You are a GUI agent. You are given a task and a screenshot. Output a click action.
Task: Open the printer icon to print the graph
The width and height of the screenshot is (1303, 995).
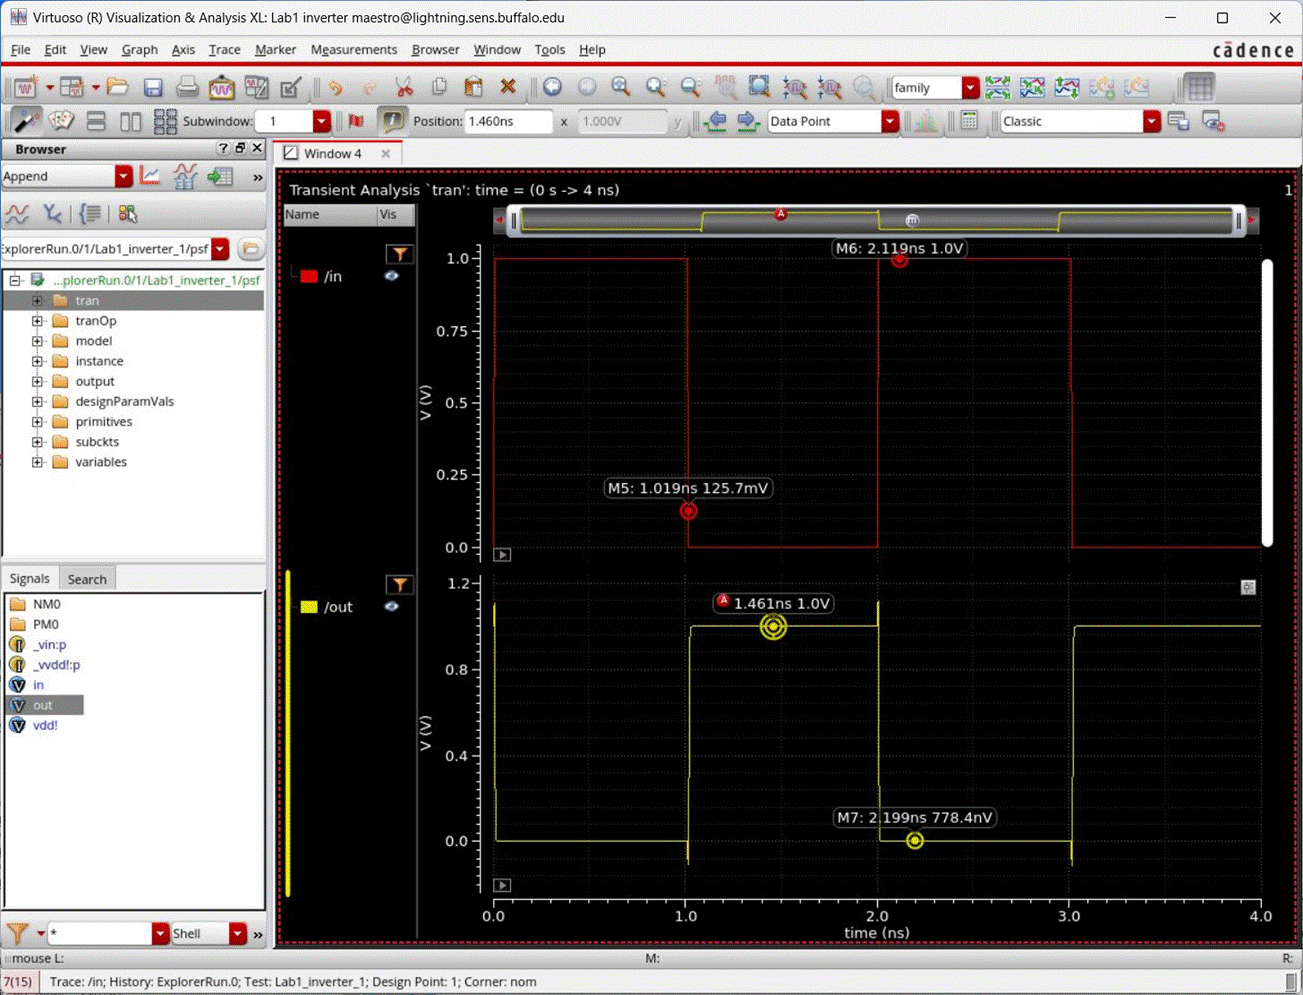click(187, 88)
